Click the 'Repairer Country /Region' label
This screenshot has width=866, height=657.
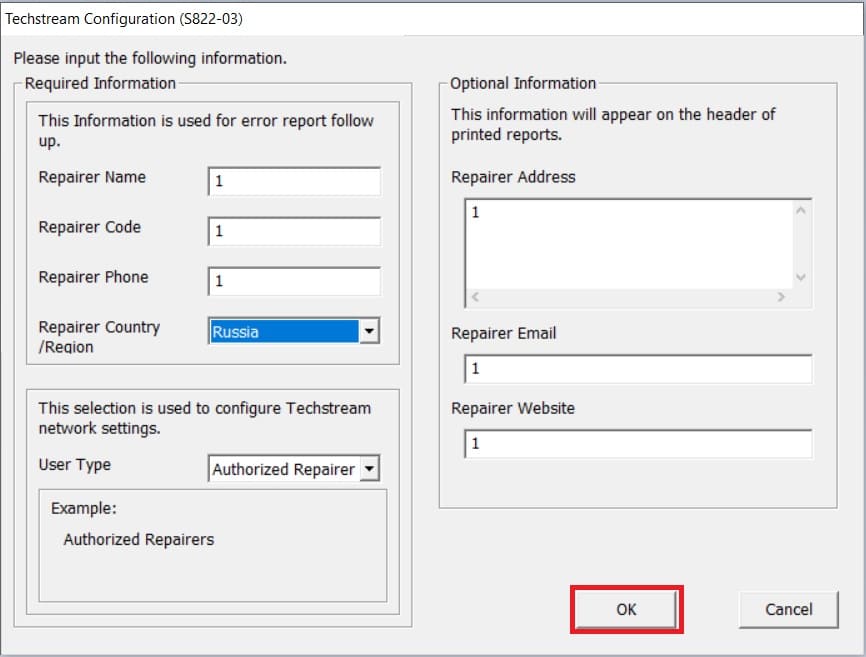pos(99,337)
